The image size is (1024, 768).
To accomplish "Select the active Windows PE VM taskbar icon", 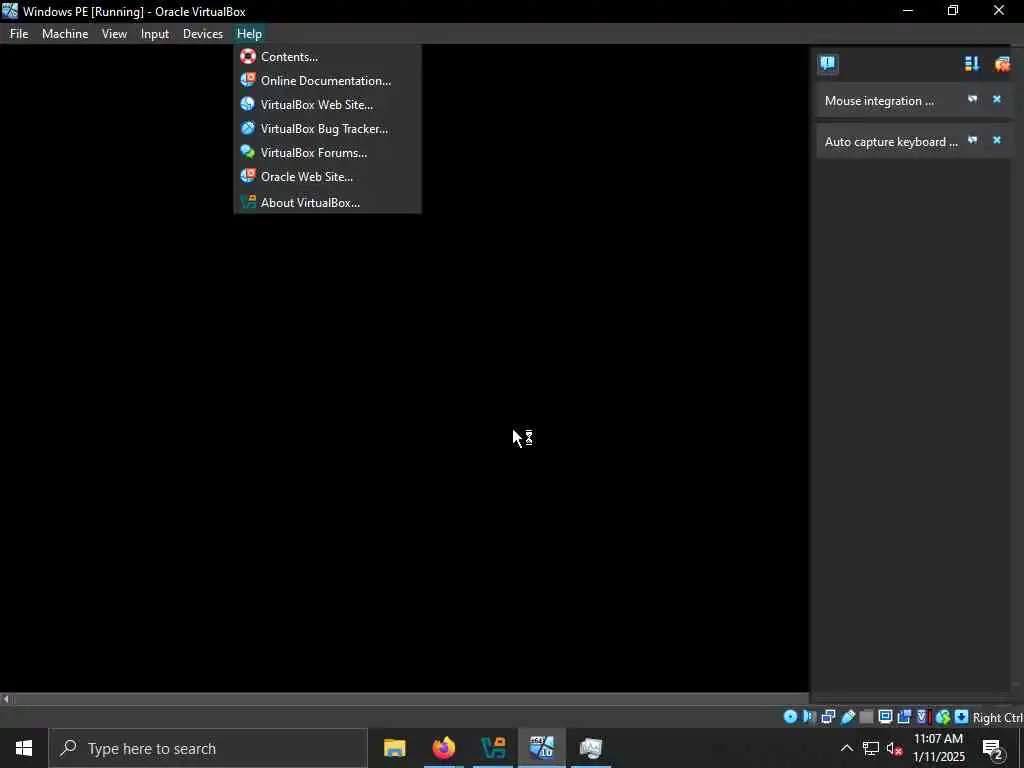I will tap(542, 748).
